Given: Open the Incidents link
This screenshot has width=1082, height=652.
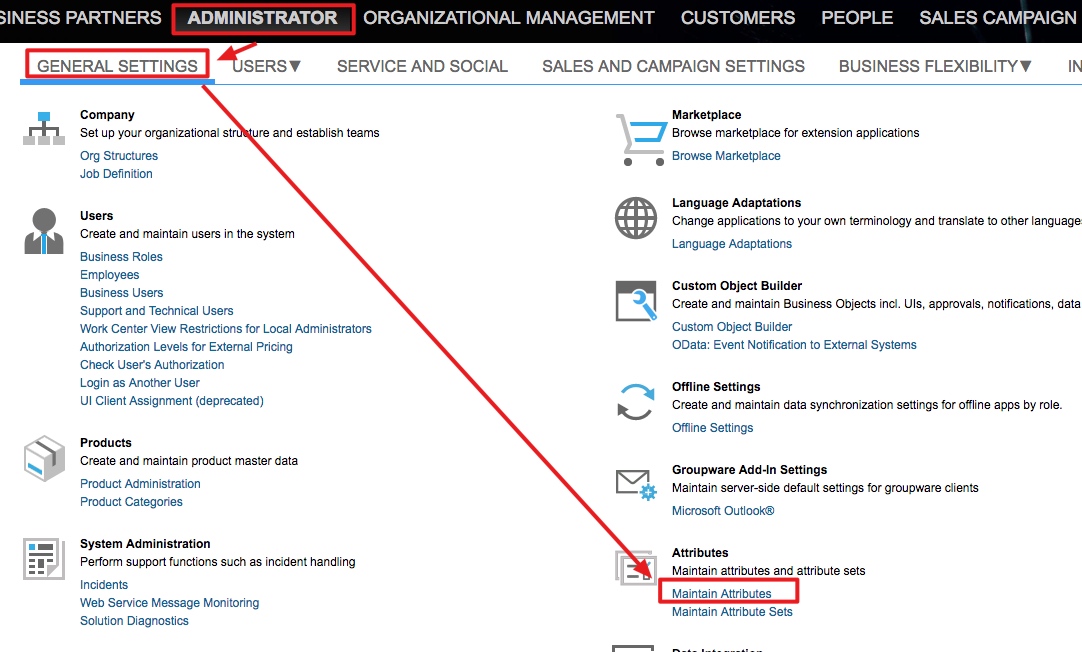Looking at the screenshot, I should click(x=104, y=584).
